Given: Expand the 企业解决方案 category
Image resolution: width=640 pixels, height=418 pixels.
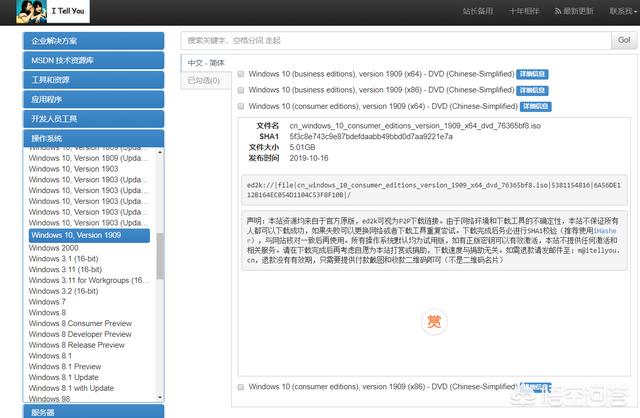Looking at the screenshot, I should click(x=93, y=41).
